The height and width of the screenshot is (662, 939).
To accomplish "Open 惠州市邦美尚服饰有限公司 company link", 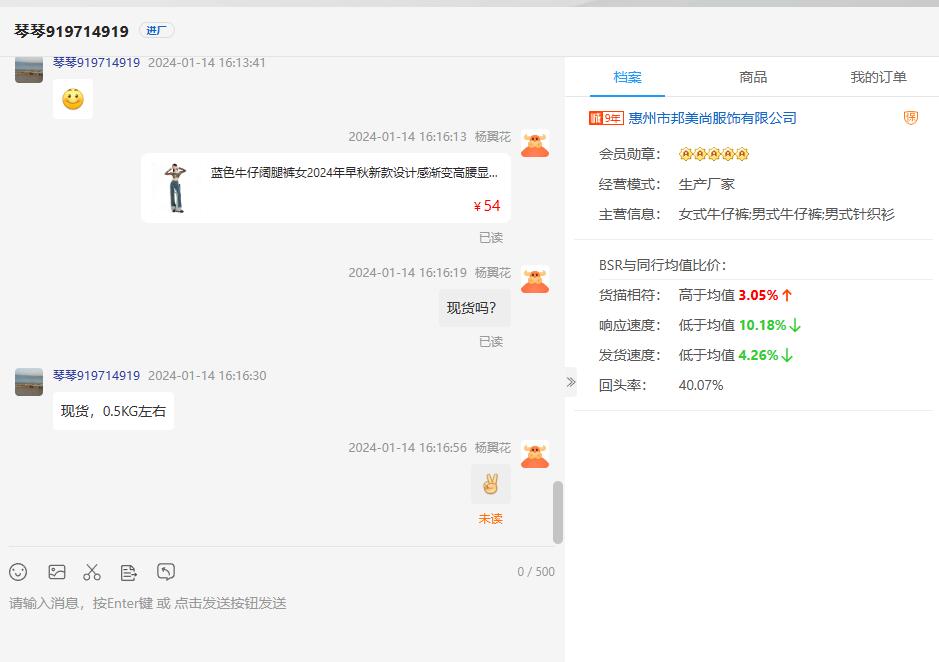I will click(x=712, y=118).
